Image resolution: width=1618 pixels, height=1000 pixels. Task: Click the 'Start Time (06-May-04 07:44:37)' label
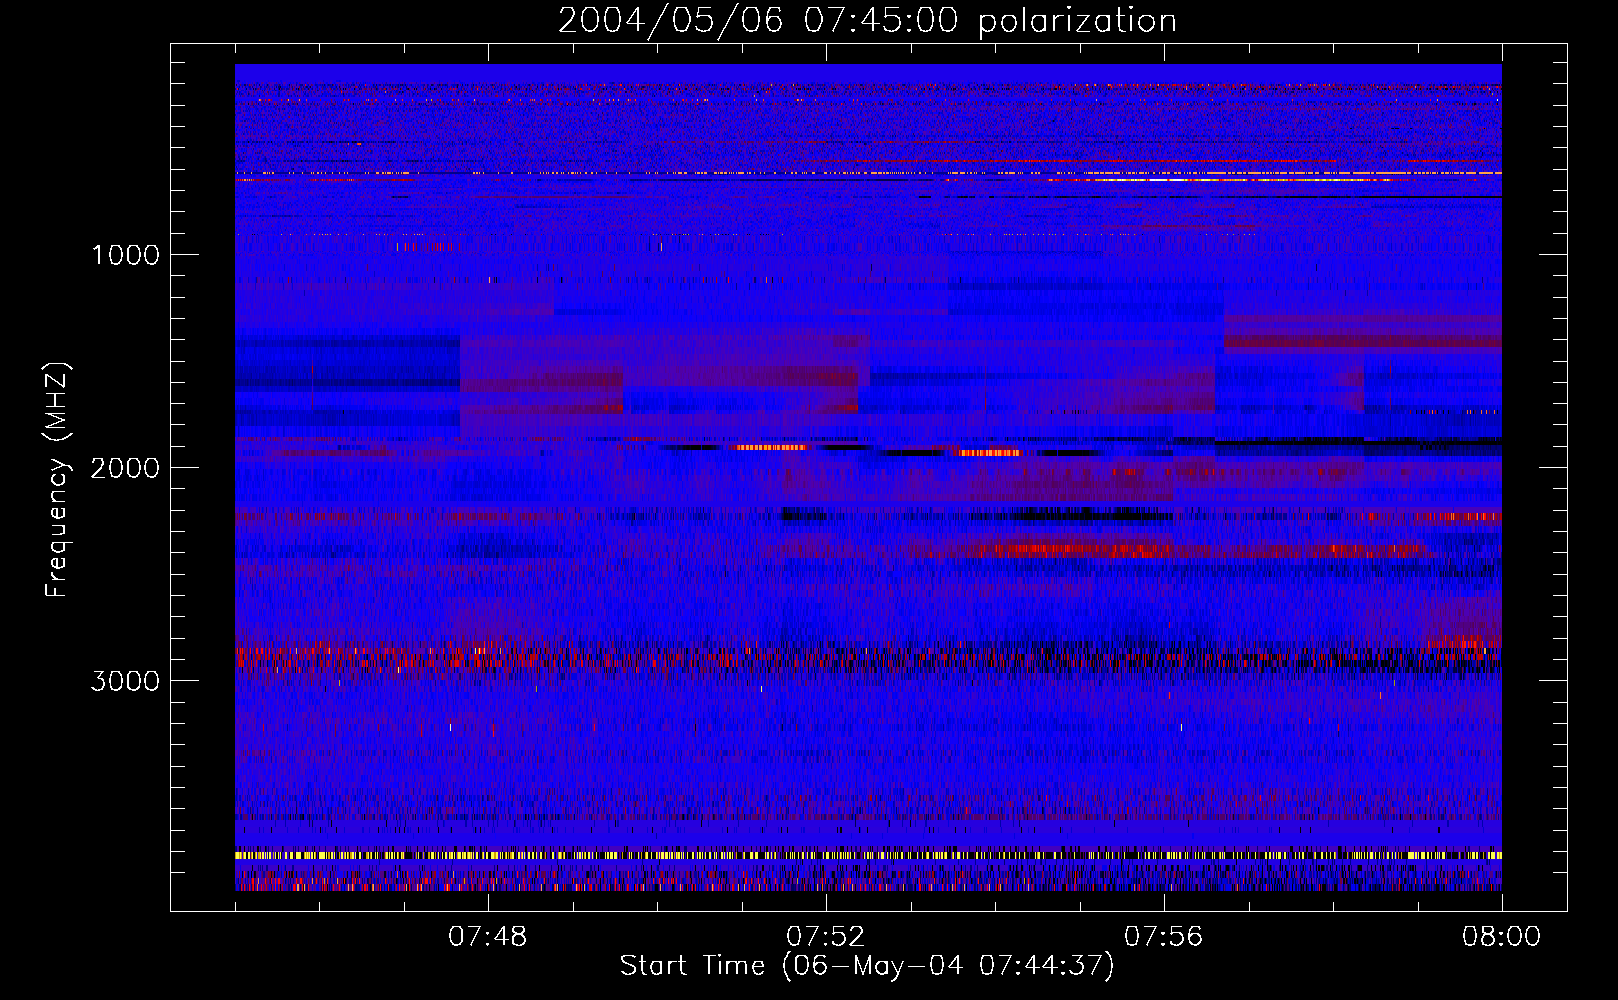pyautogui.click(x=867, y=966)
